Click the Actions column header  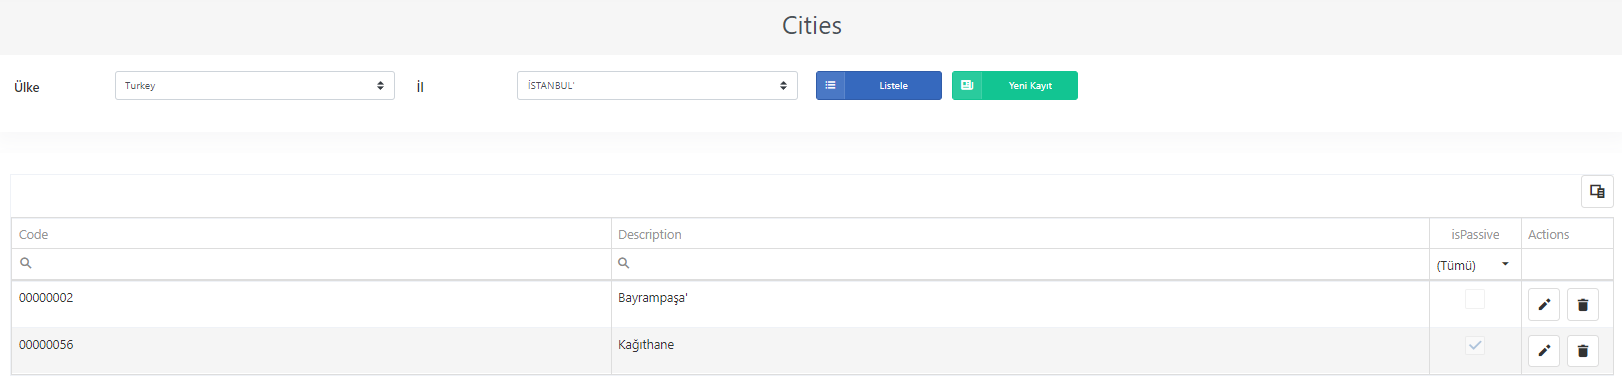point(1567,234)
